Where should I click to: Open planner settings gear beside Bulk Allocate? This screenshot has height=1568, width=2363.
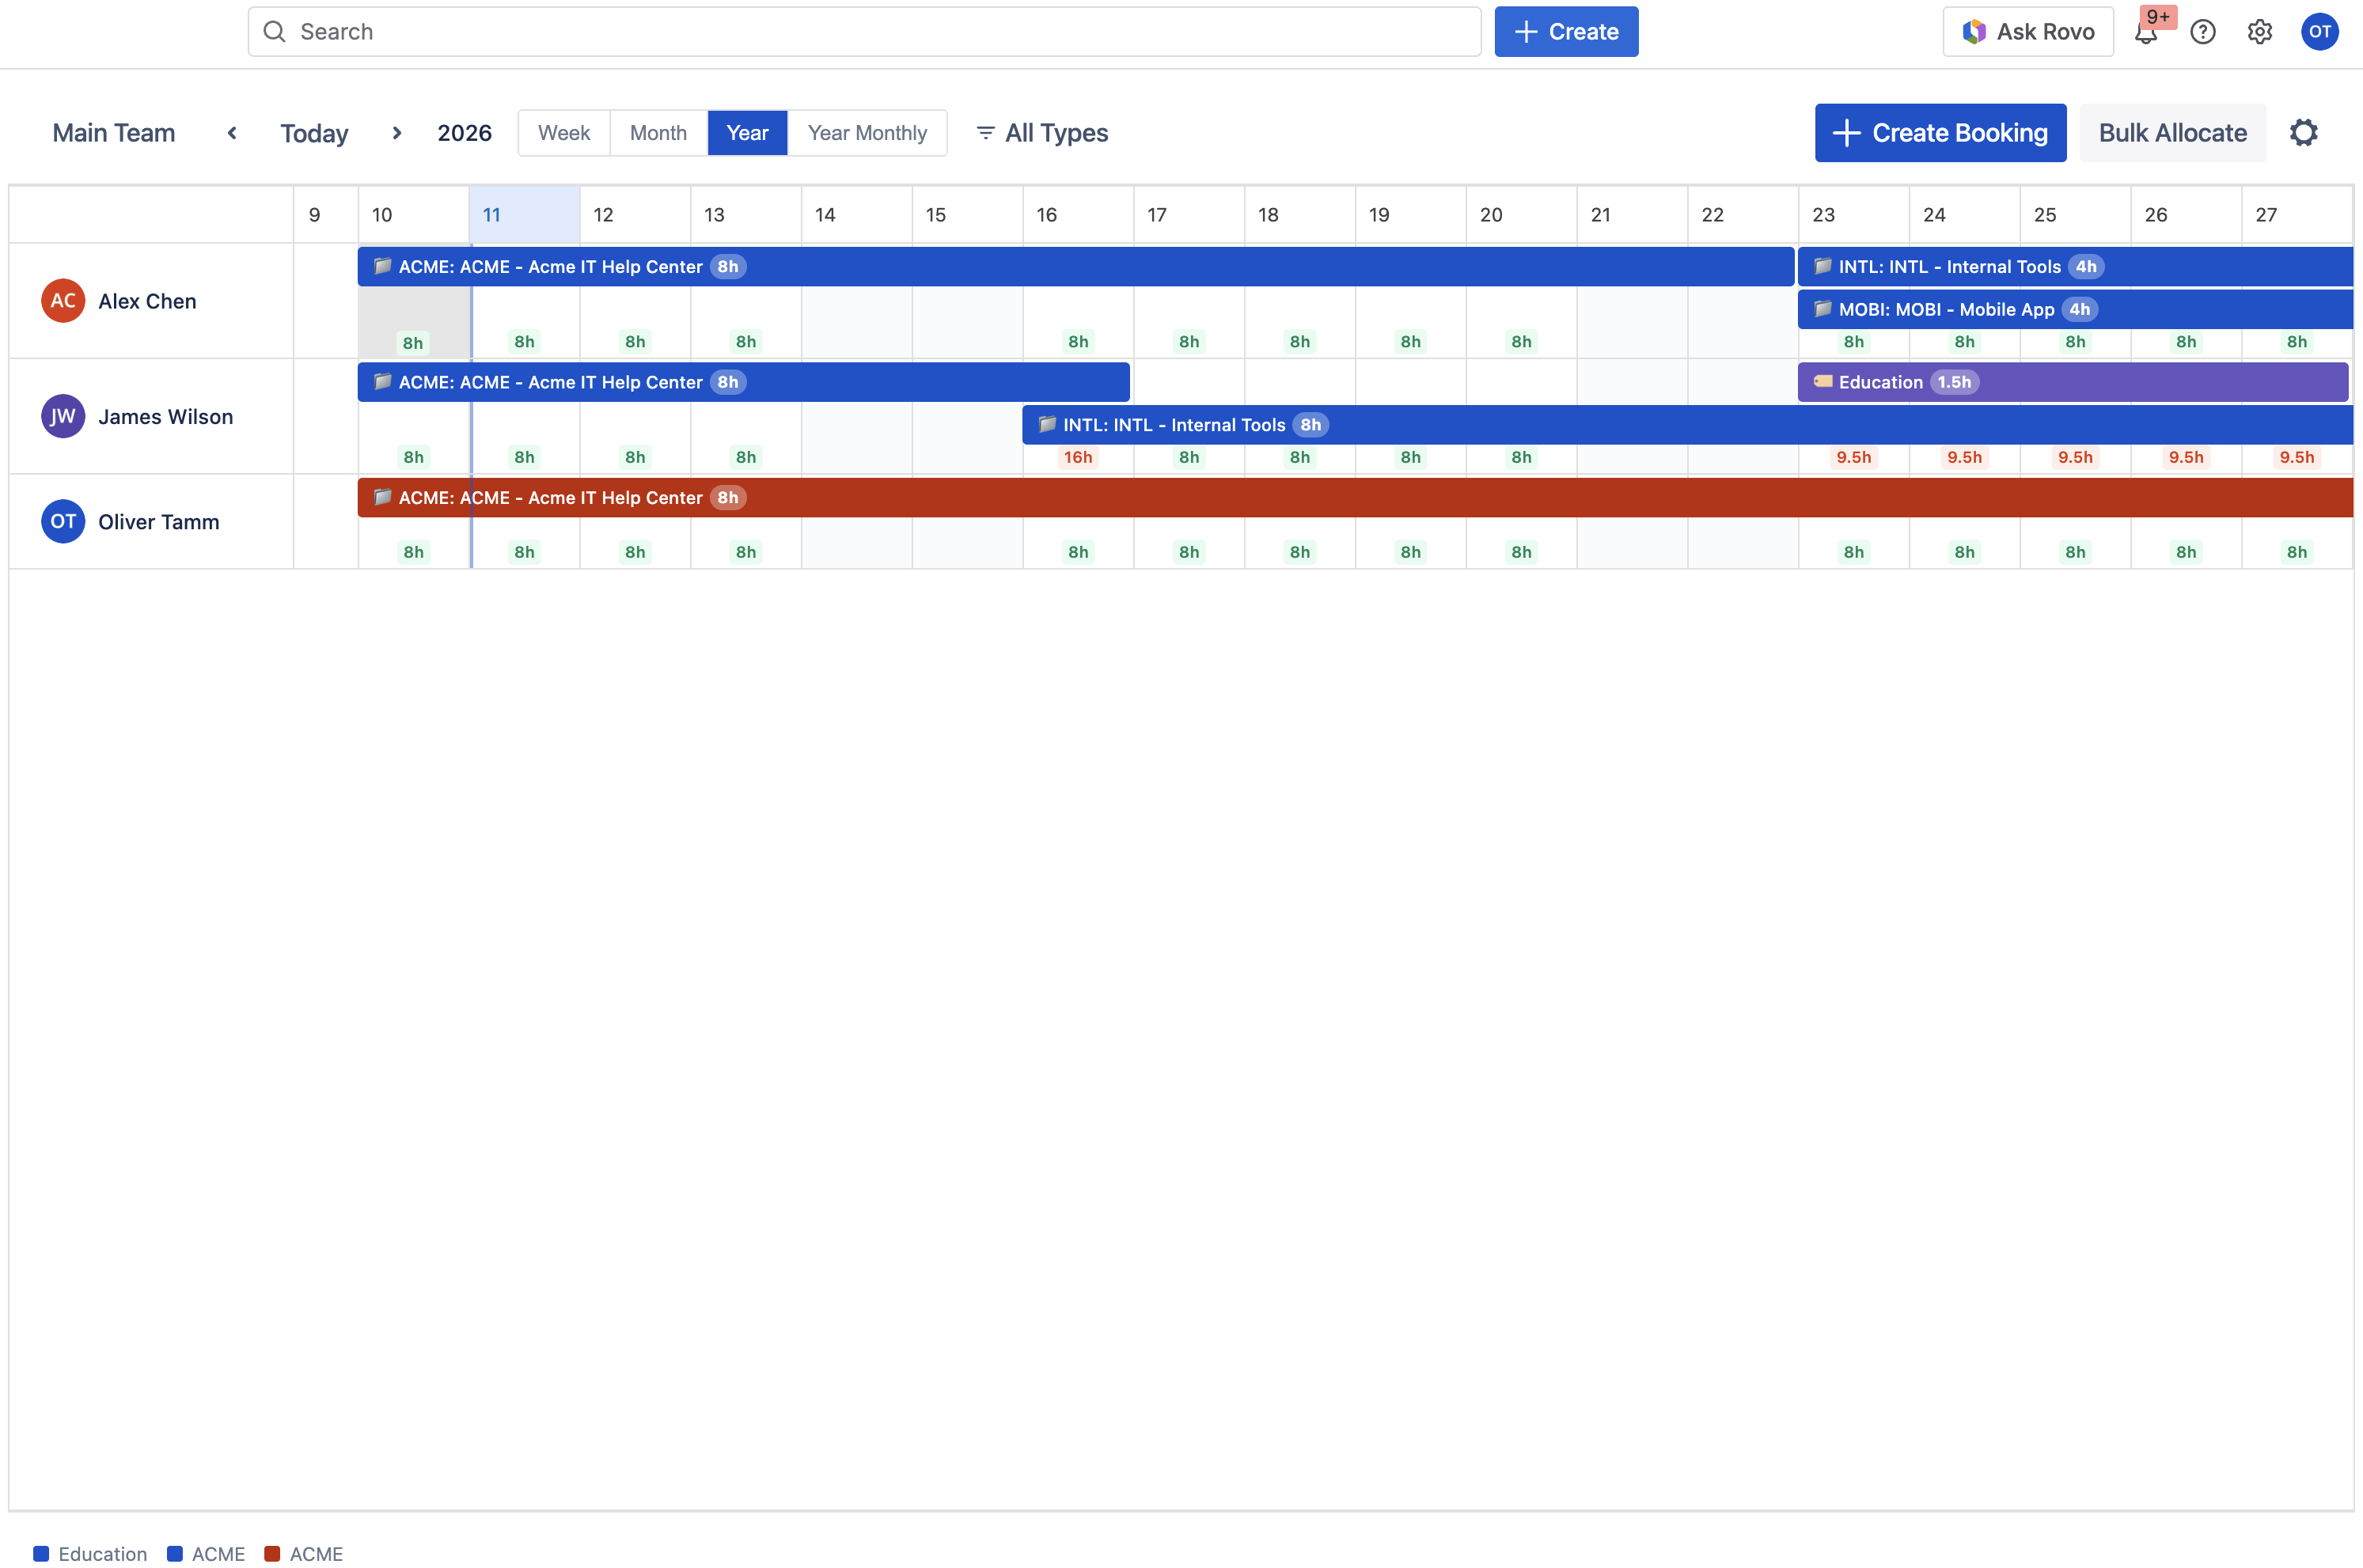click(x=2304, y=132)
